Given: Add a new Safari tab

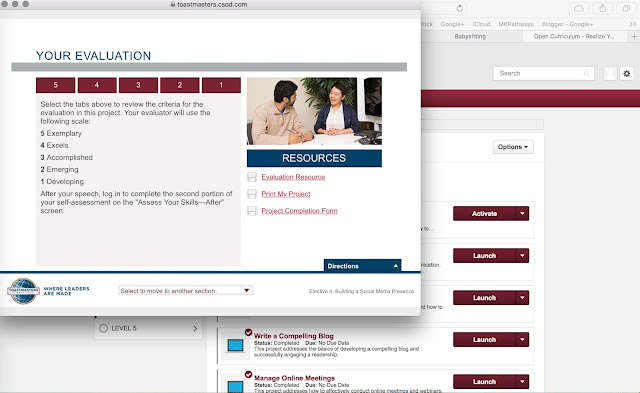Looking at the screenshot, I should point(634,36).
